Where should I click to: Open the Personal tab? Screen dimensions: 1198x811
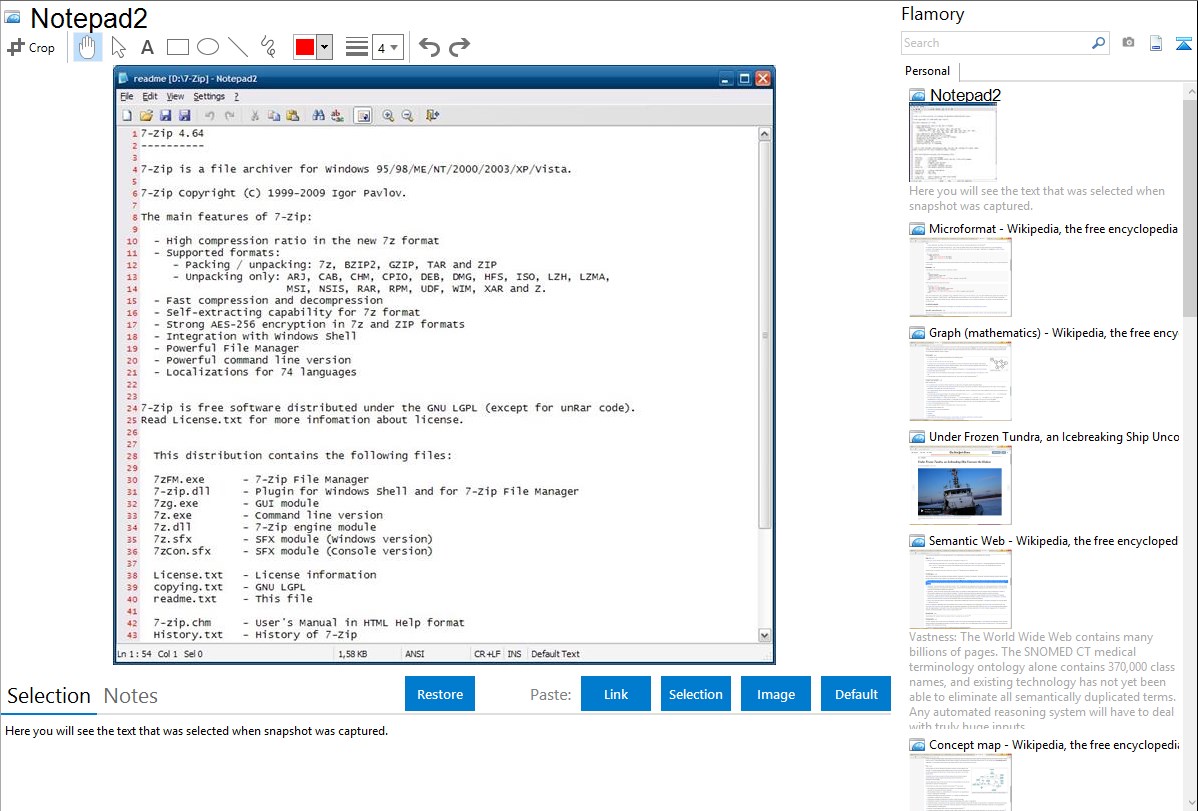pyautogui.click(x=927, y=71)
